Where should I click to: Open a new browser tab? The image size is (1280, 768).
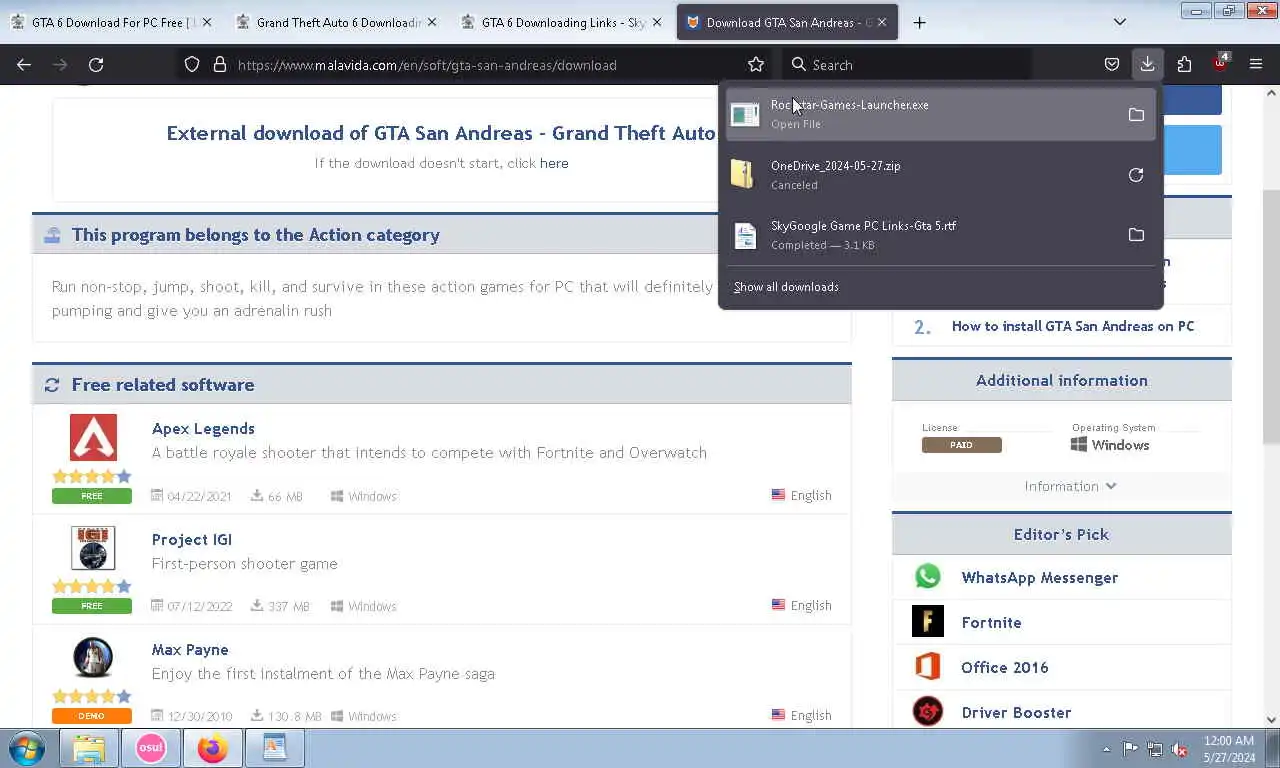[919, 22]
